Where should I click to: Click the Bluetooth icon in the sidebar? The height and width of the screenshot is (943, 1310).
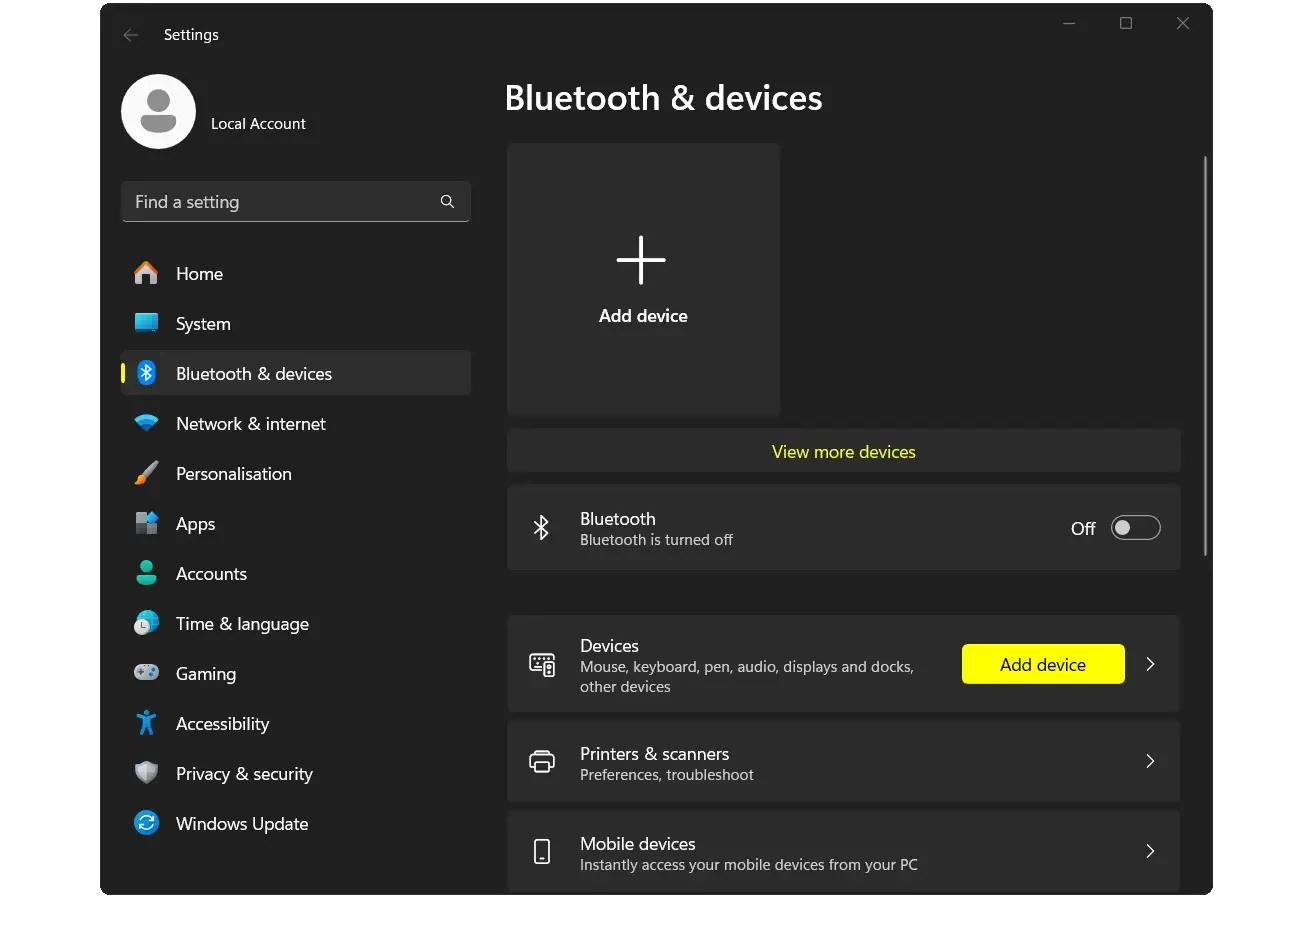coord(146,373)
